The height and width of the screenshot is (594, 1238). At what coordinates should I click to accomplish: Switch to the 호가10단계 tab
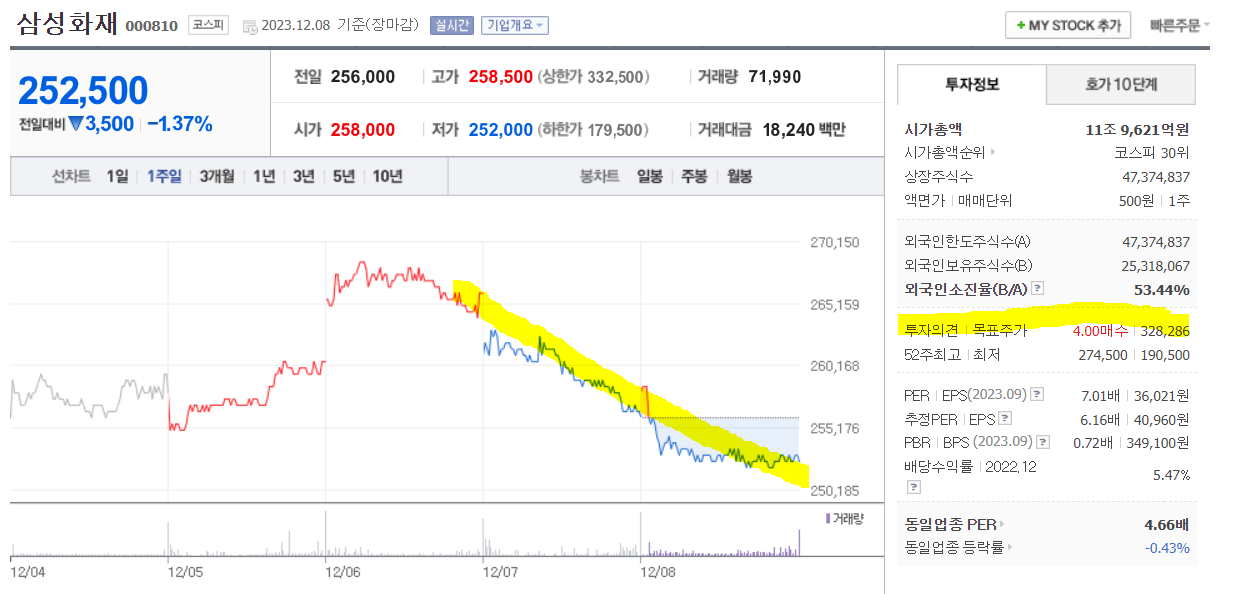[1121, 85]
